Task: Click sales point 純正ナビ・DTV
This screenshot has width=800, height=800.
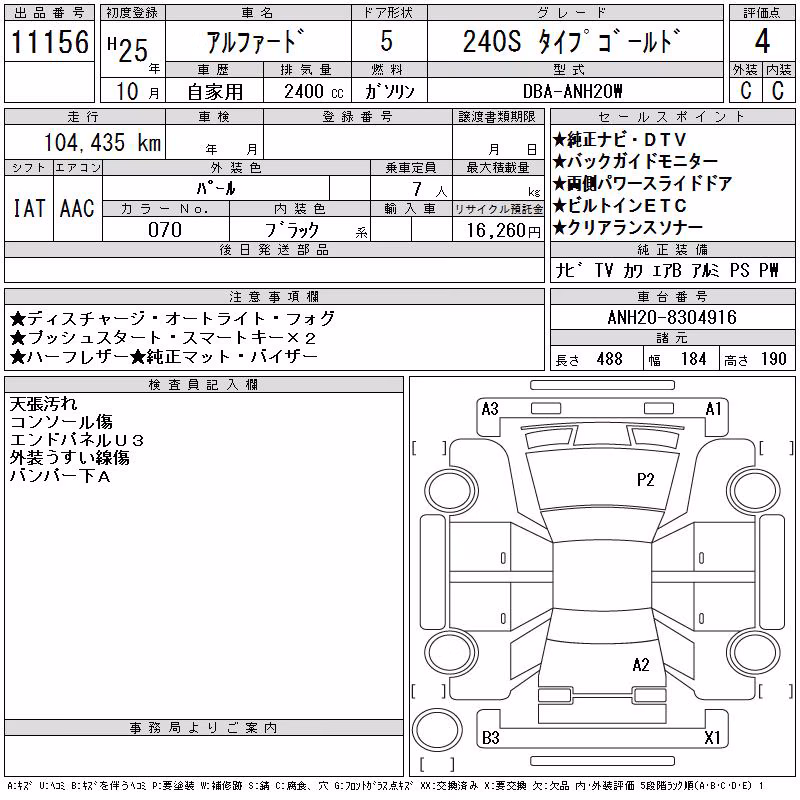Action: click(619, 140)
